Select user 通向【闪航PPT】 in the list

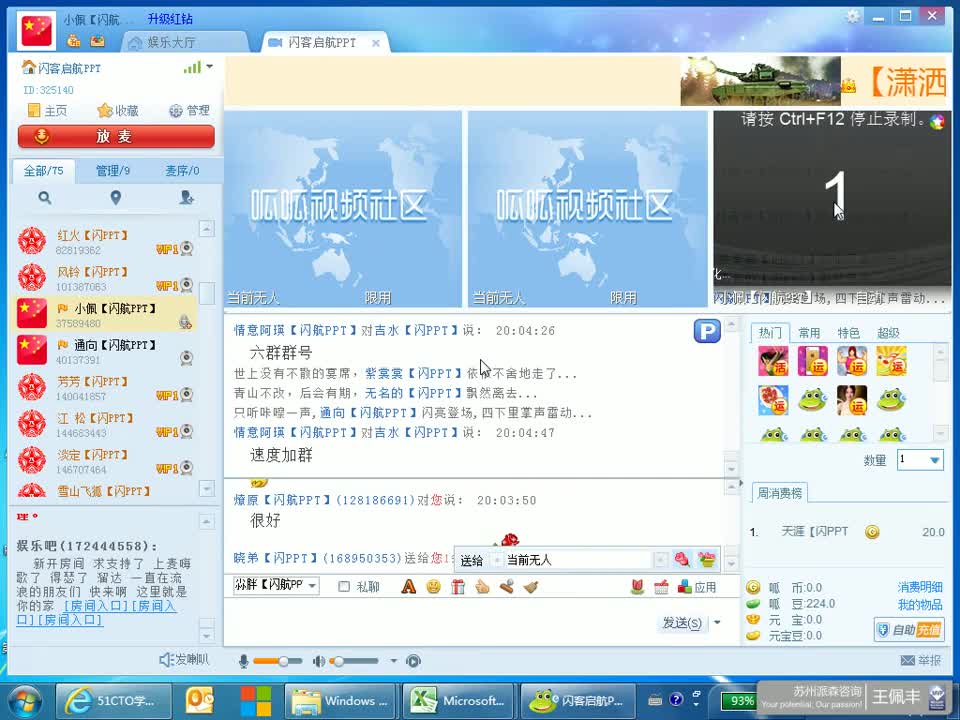[x=105, y=351]
